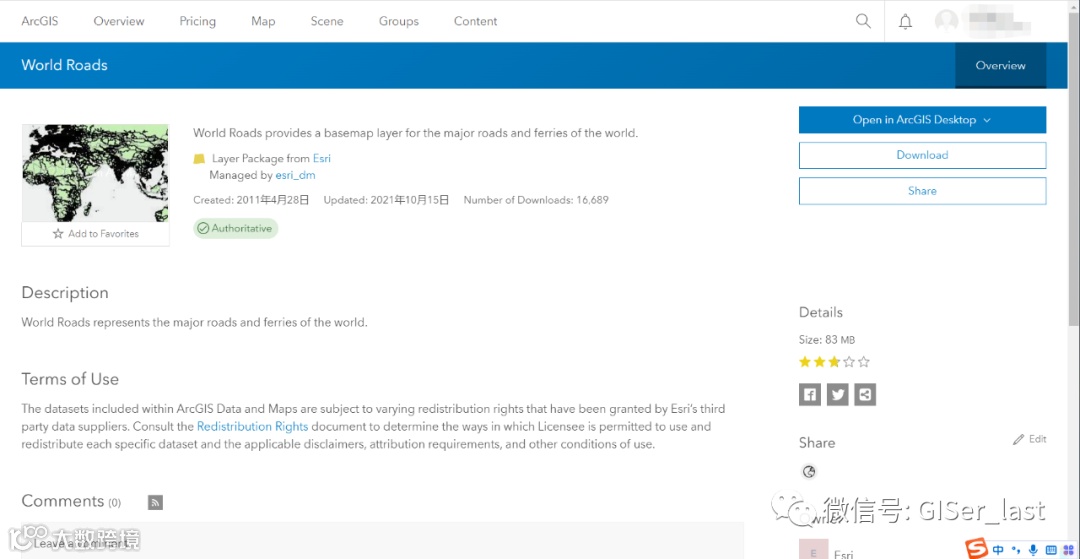1080x559 pixels.
Task: Click the Authoritative badge
Action: click(x=236, y=228)
